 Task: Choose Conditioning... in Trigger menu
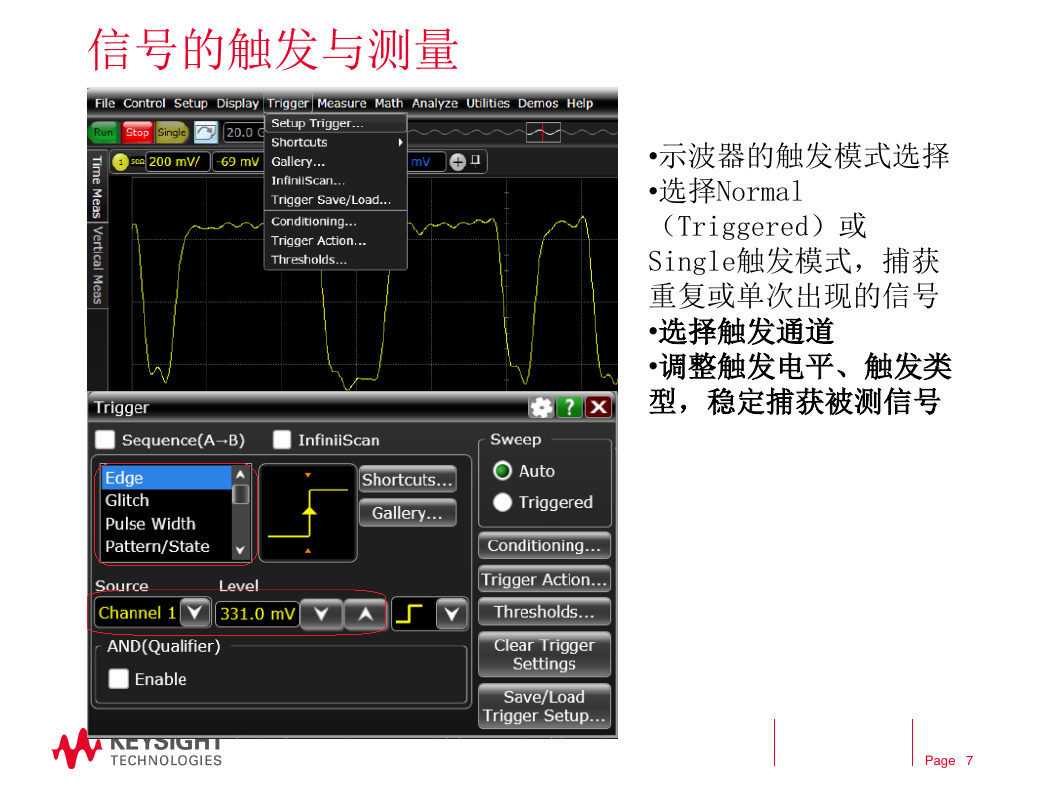click(x=335, y=222)
